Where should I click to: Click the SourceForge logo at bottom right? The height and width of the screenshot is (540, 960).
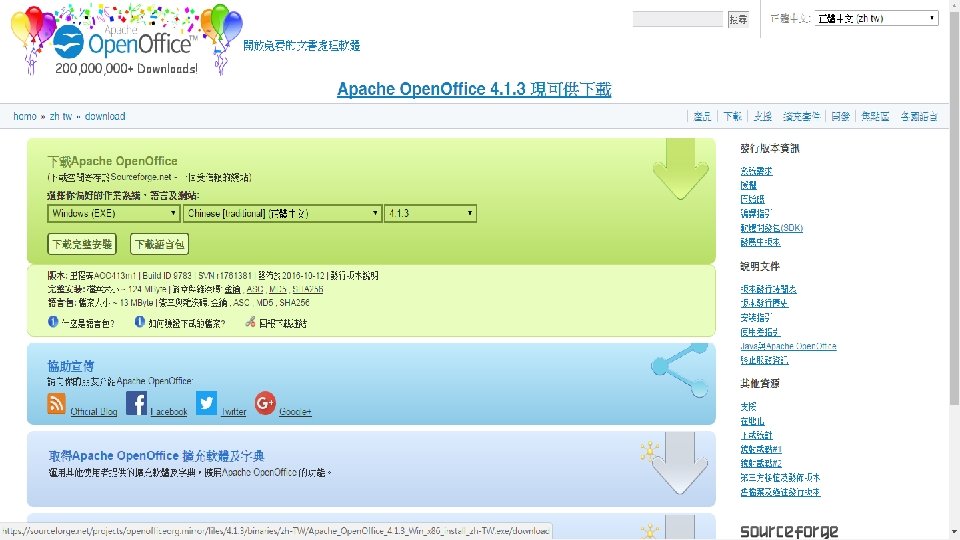point(789,531)
